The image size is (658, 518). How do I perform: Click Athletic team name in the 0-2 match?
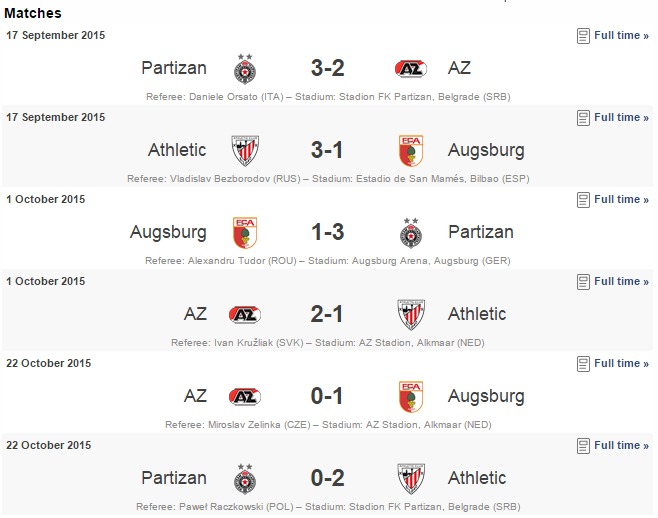tap(477, 478)
